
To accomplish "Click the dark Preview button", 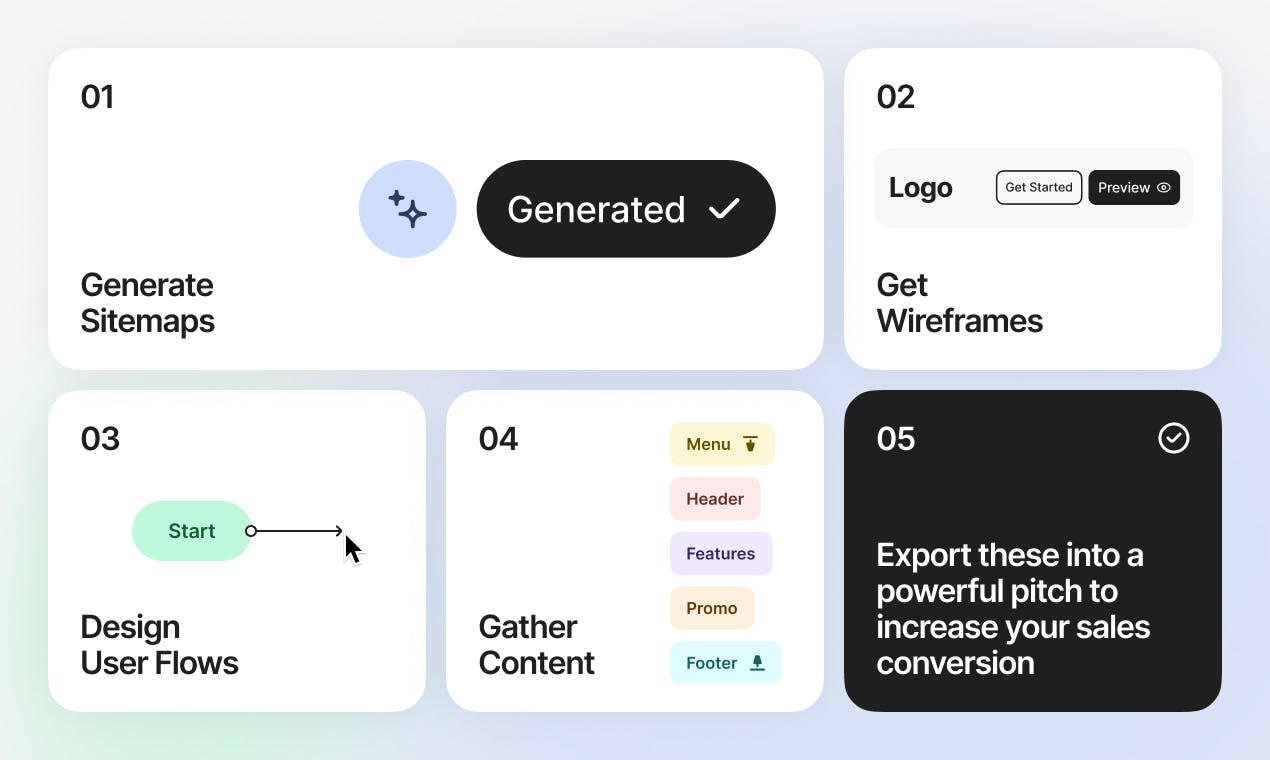I will (1134, 188).
